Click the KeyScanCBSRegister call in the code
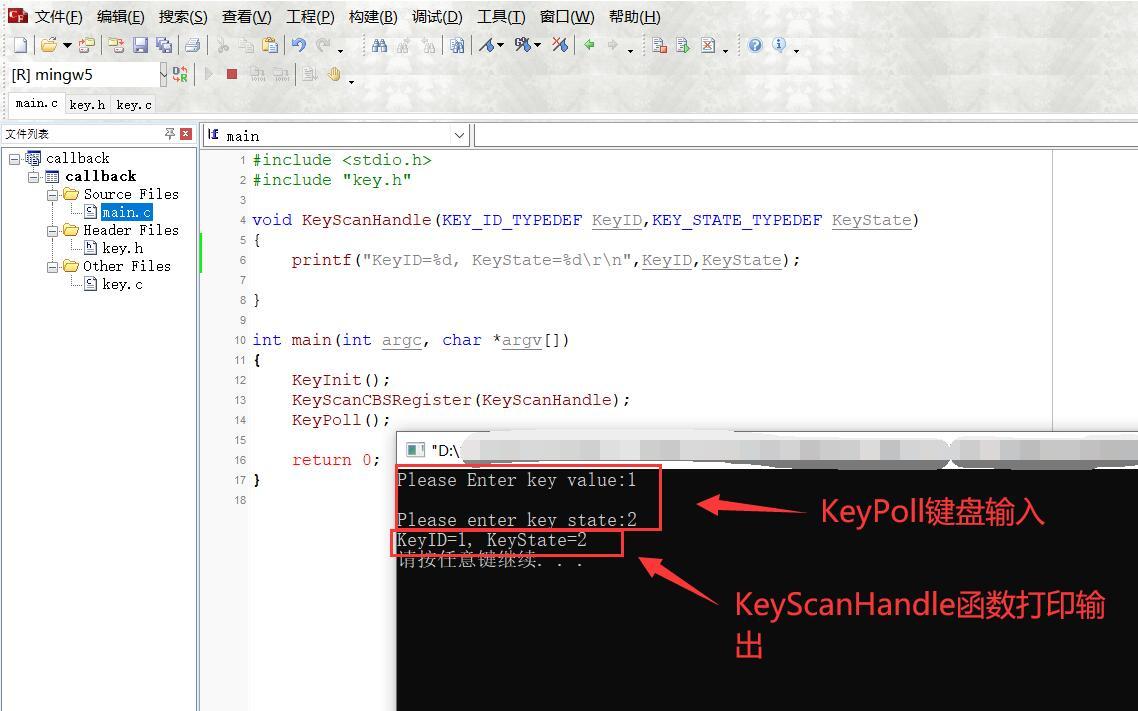 (461, 400)
